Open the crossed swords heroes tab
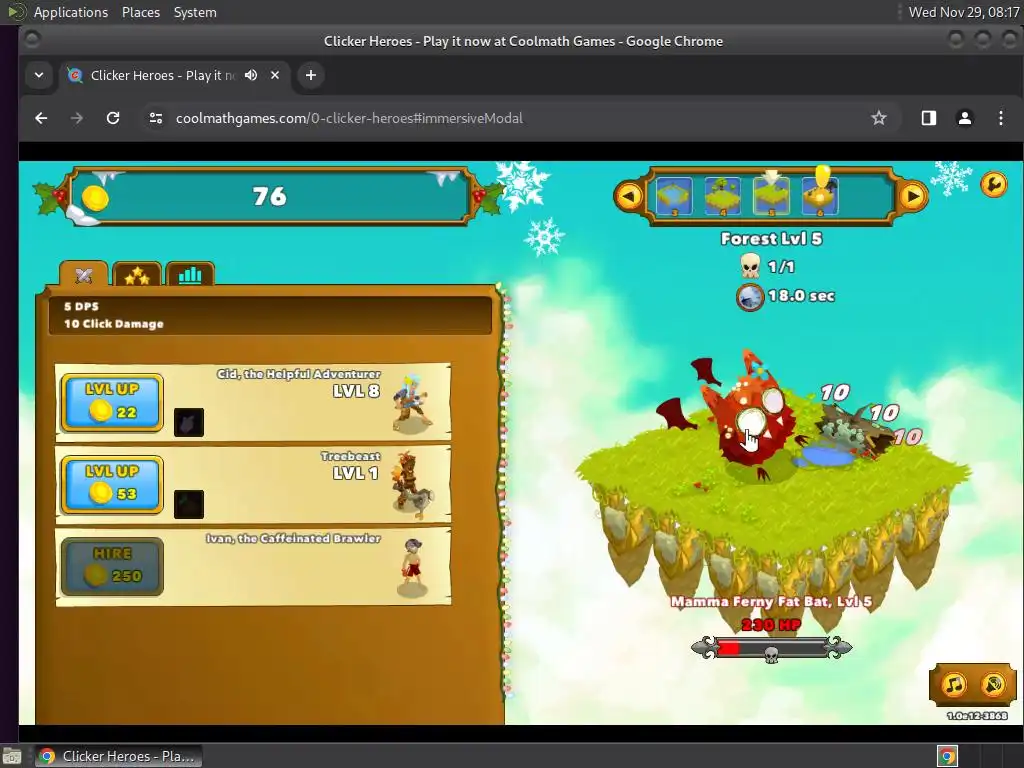 click(x=84, y=275)
